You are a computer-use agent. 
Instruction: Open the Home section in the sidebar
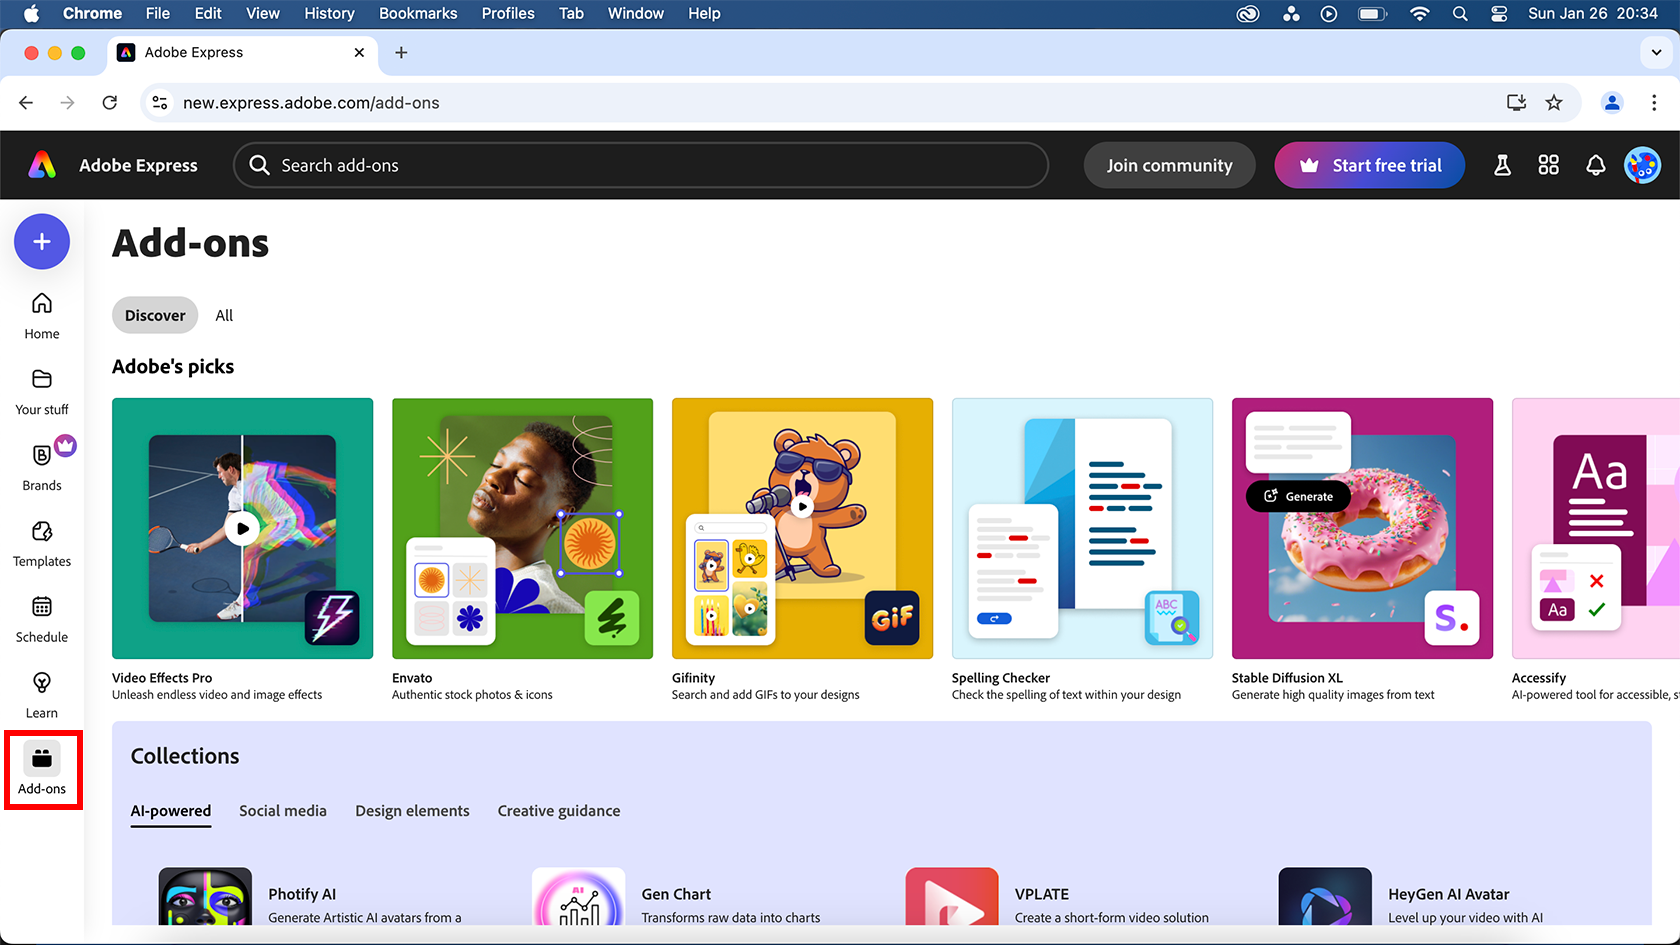[x=41, y=315]
